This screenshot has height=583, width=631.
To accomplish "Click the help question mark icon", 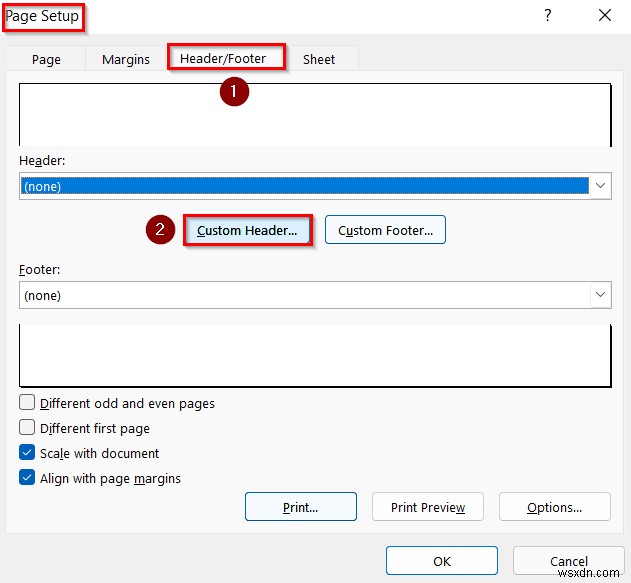I will point(547,16).
